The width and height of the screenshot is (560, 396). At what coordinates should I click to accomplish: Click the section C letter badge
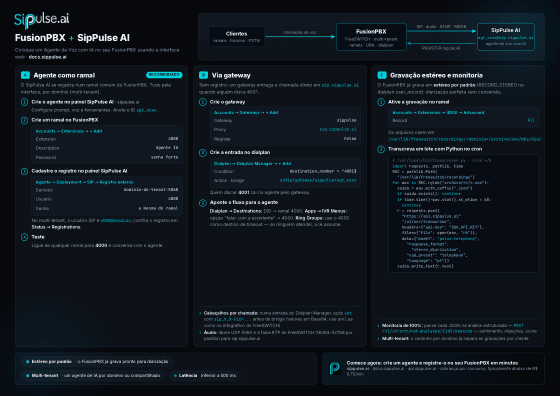pos(382,75)
